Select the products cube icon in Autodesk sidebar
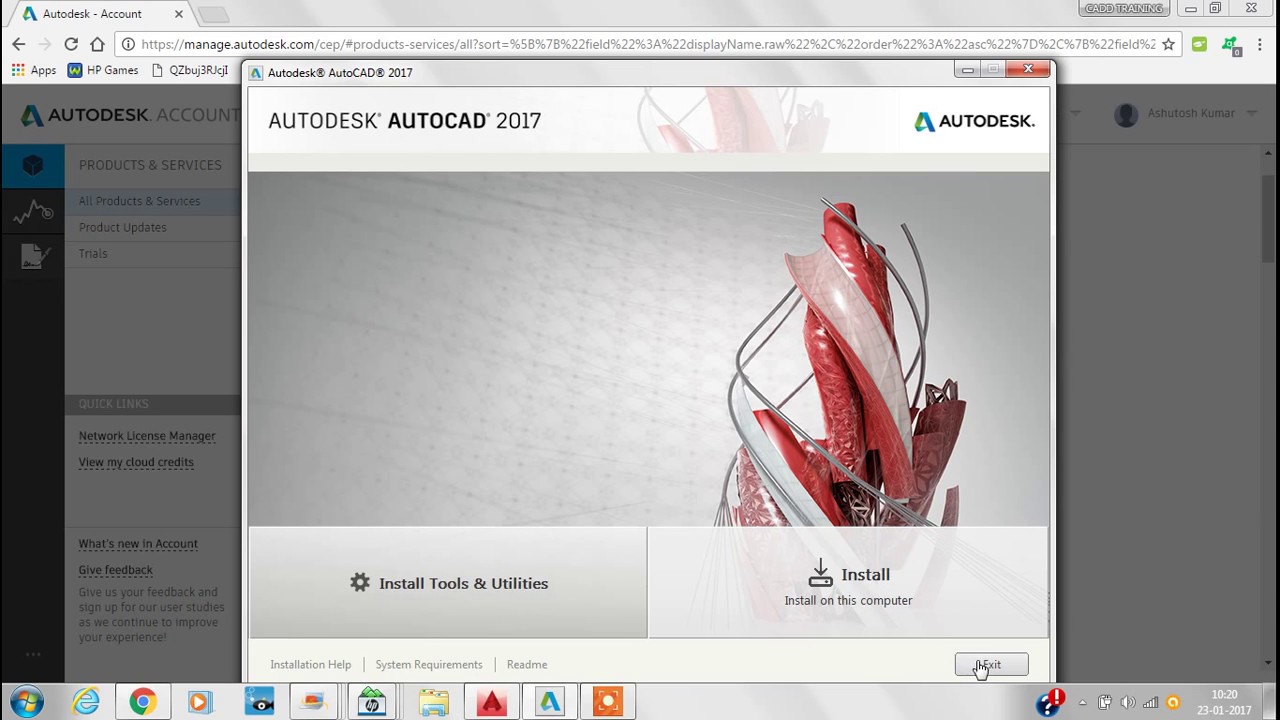The image size is (1280, 720). 32,166
